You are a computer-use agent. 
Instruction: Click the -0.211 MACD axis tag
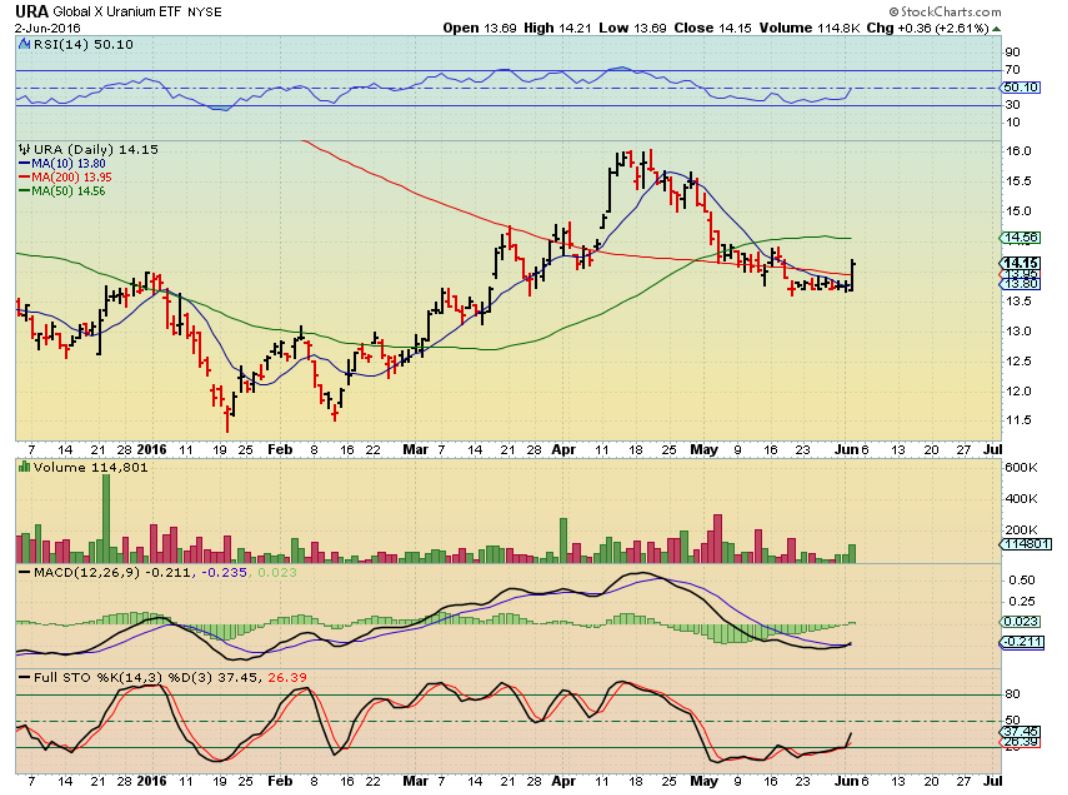pos(1021,642)
